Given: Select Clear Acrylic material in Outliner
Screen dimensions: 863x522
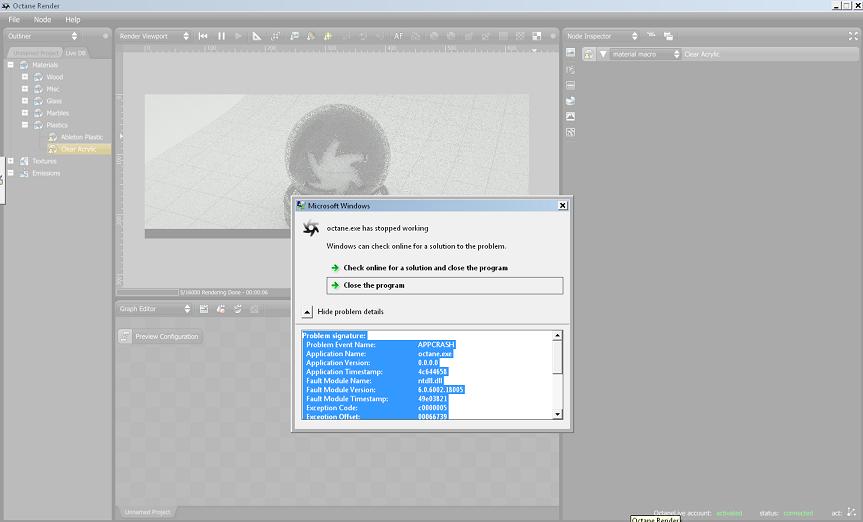Looking at the screenshot, I should [x=78, y=149].
